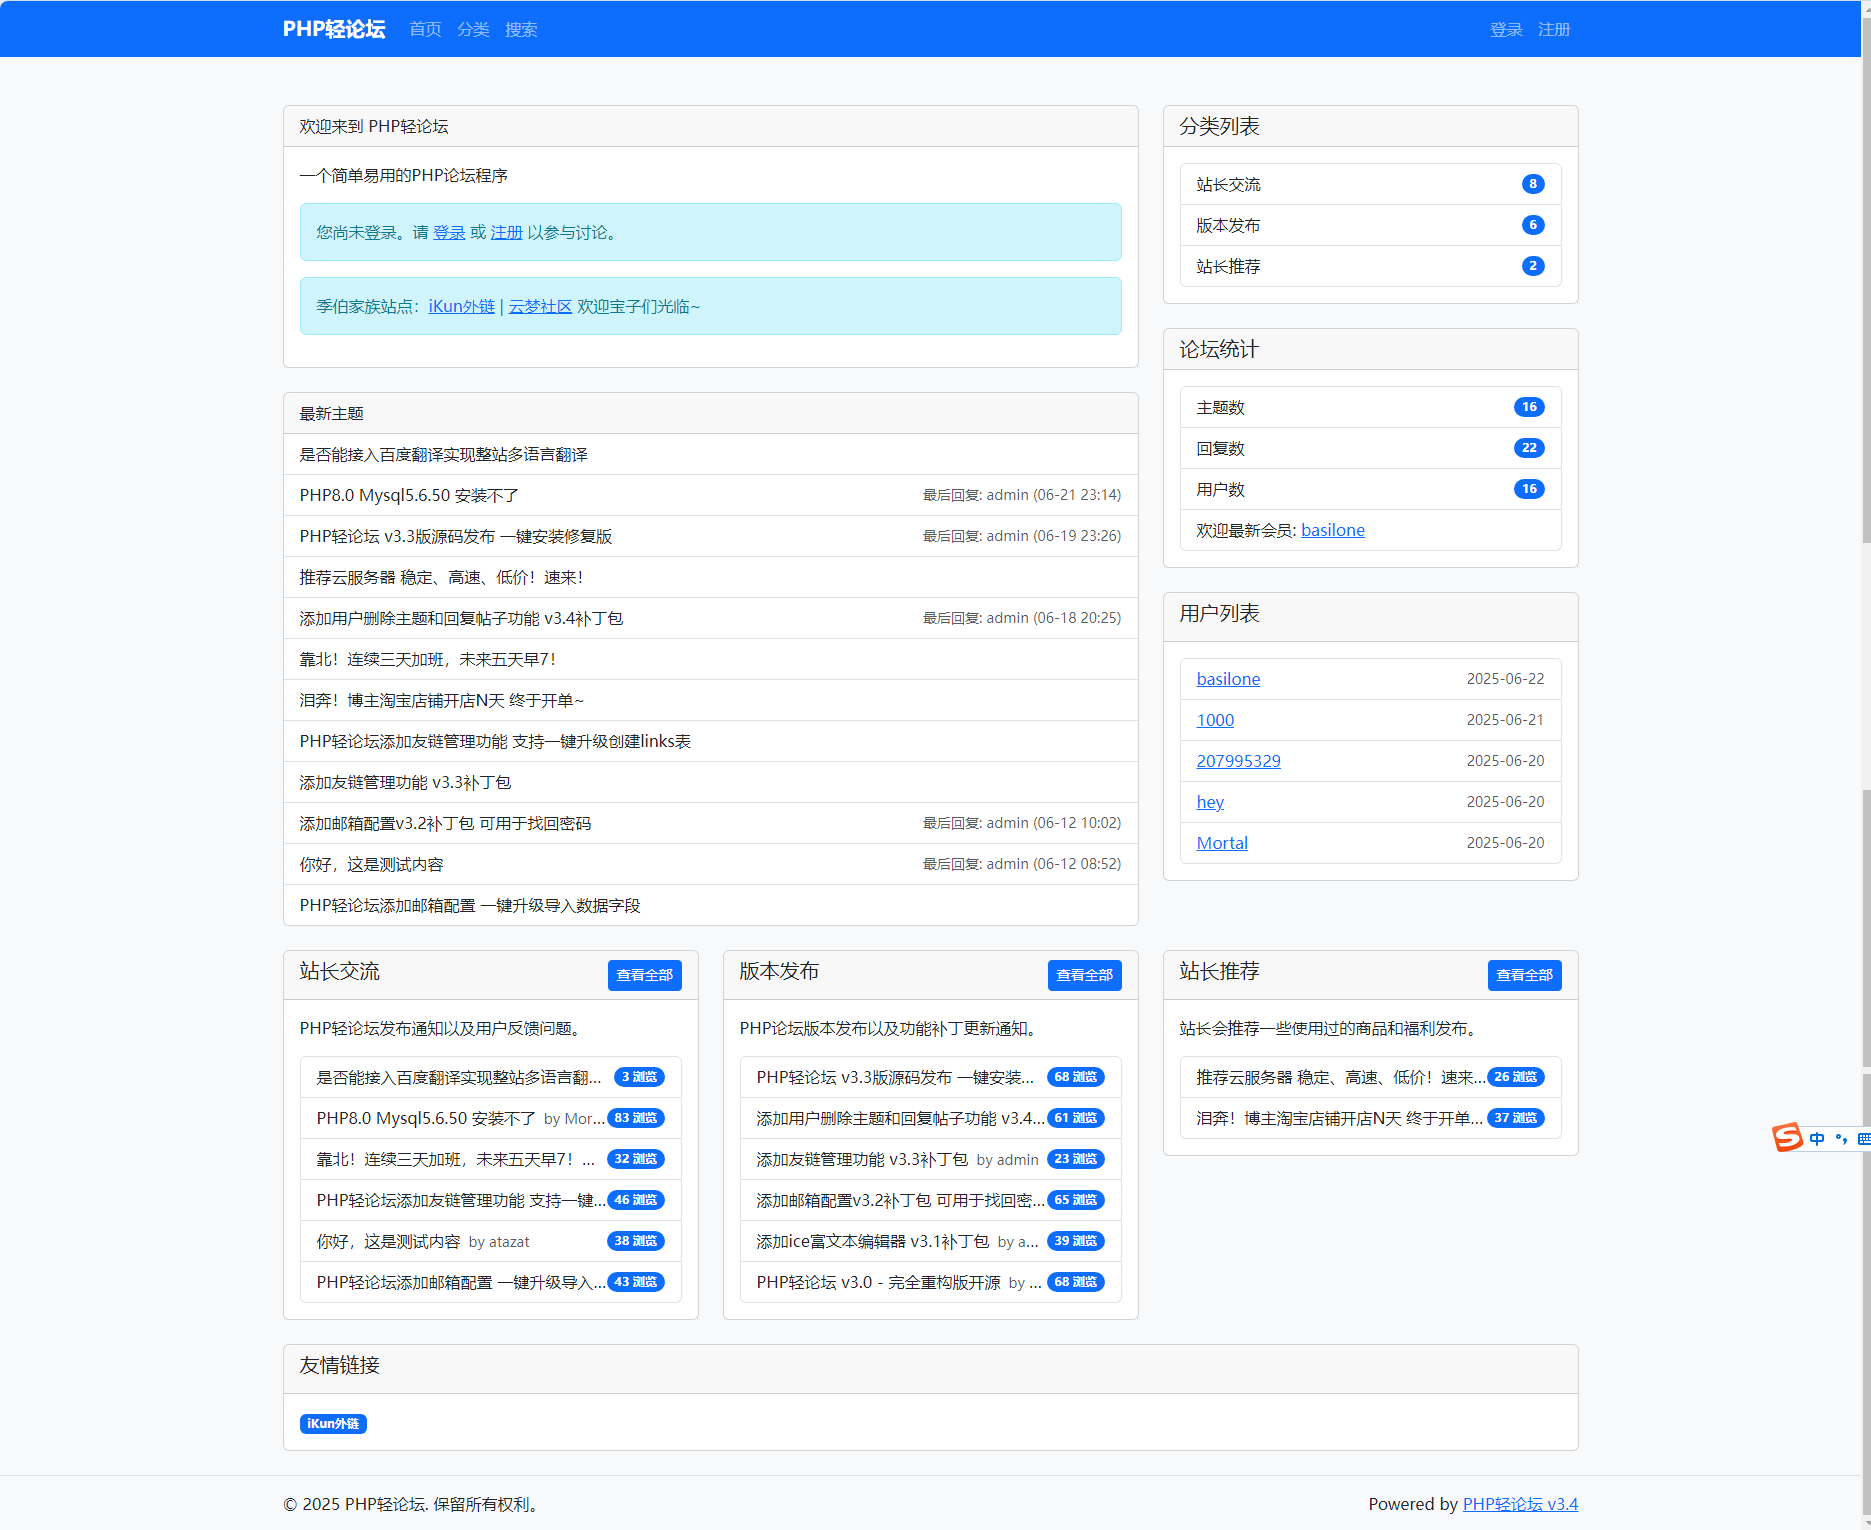Click 查看全部 in the 版本发布 panel

coord(1084,975)
